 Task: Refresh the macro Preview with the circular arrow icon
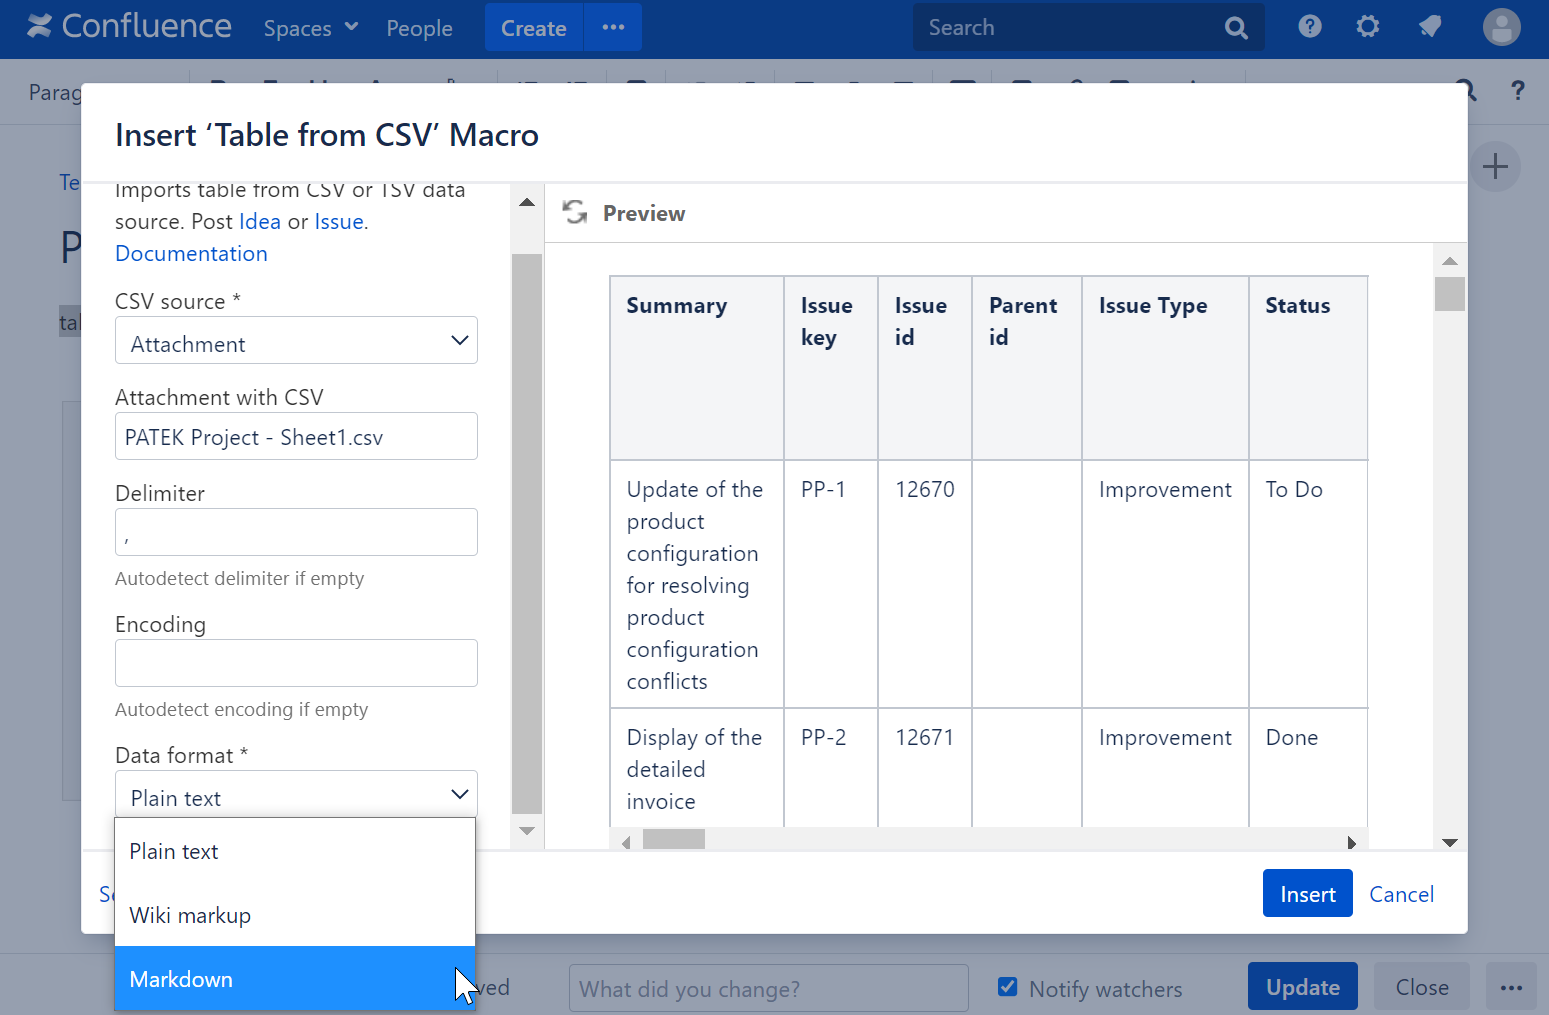(x=574, y=212)
